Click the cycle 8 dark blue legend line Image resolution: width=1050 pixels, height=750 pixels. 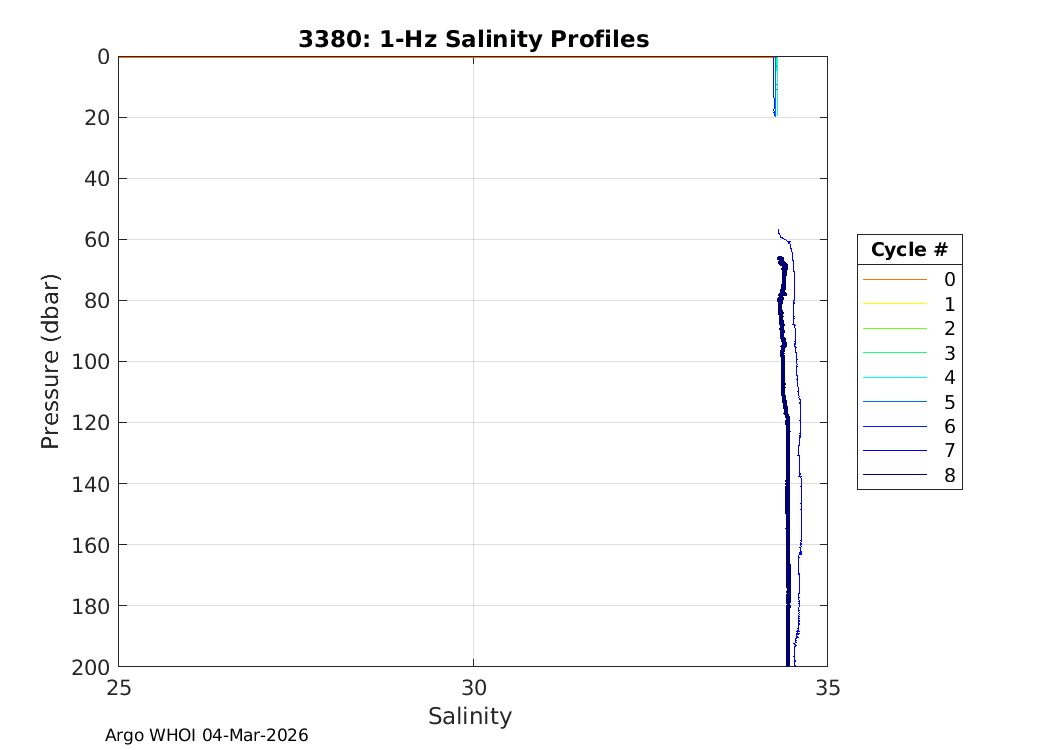pyautogui.click(x=894, y=476)
